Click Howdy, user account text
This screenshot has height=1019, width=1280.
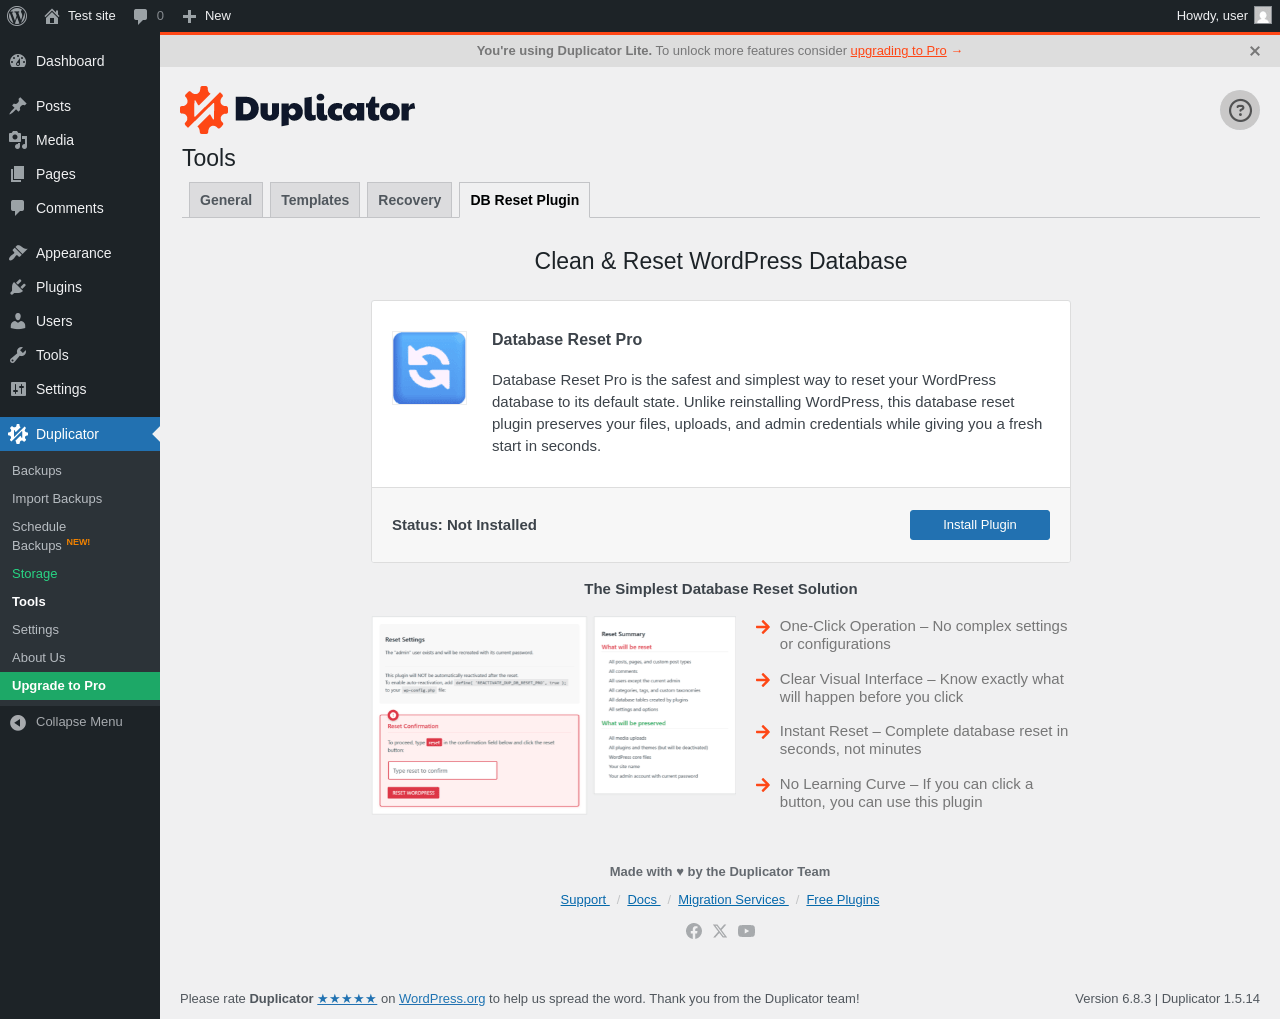[x=1212, y=16]
